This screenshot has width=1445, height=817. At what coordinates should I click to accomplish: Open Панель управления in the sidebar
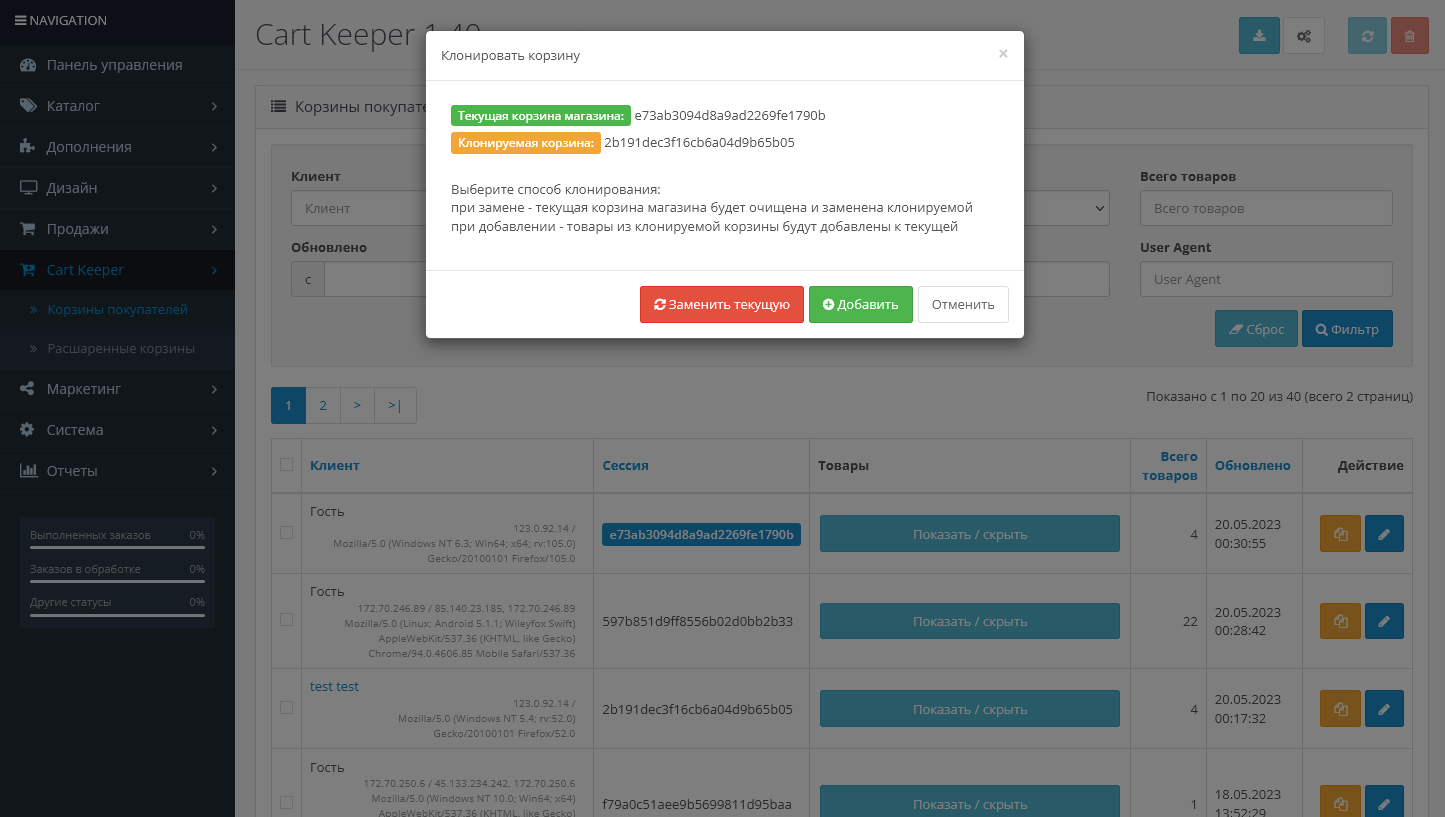click(x=117, y=64)
